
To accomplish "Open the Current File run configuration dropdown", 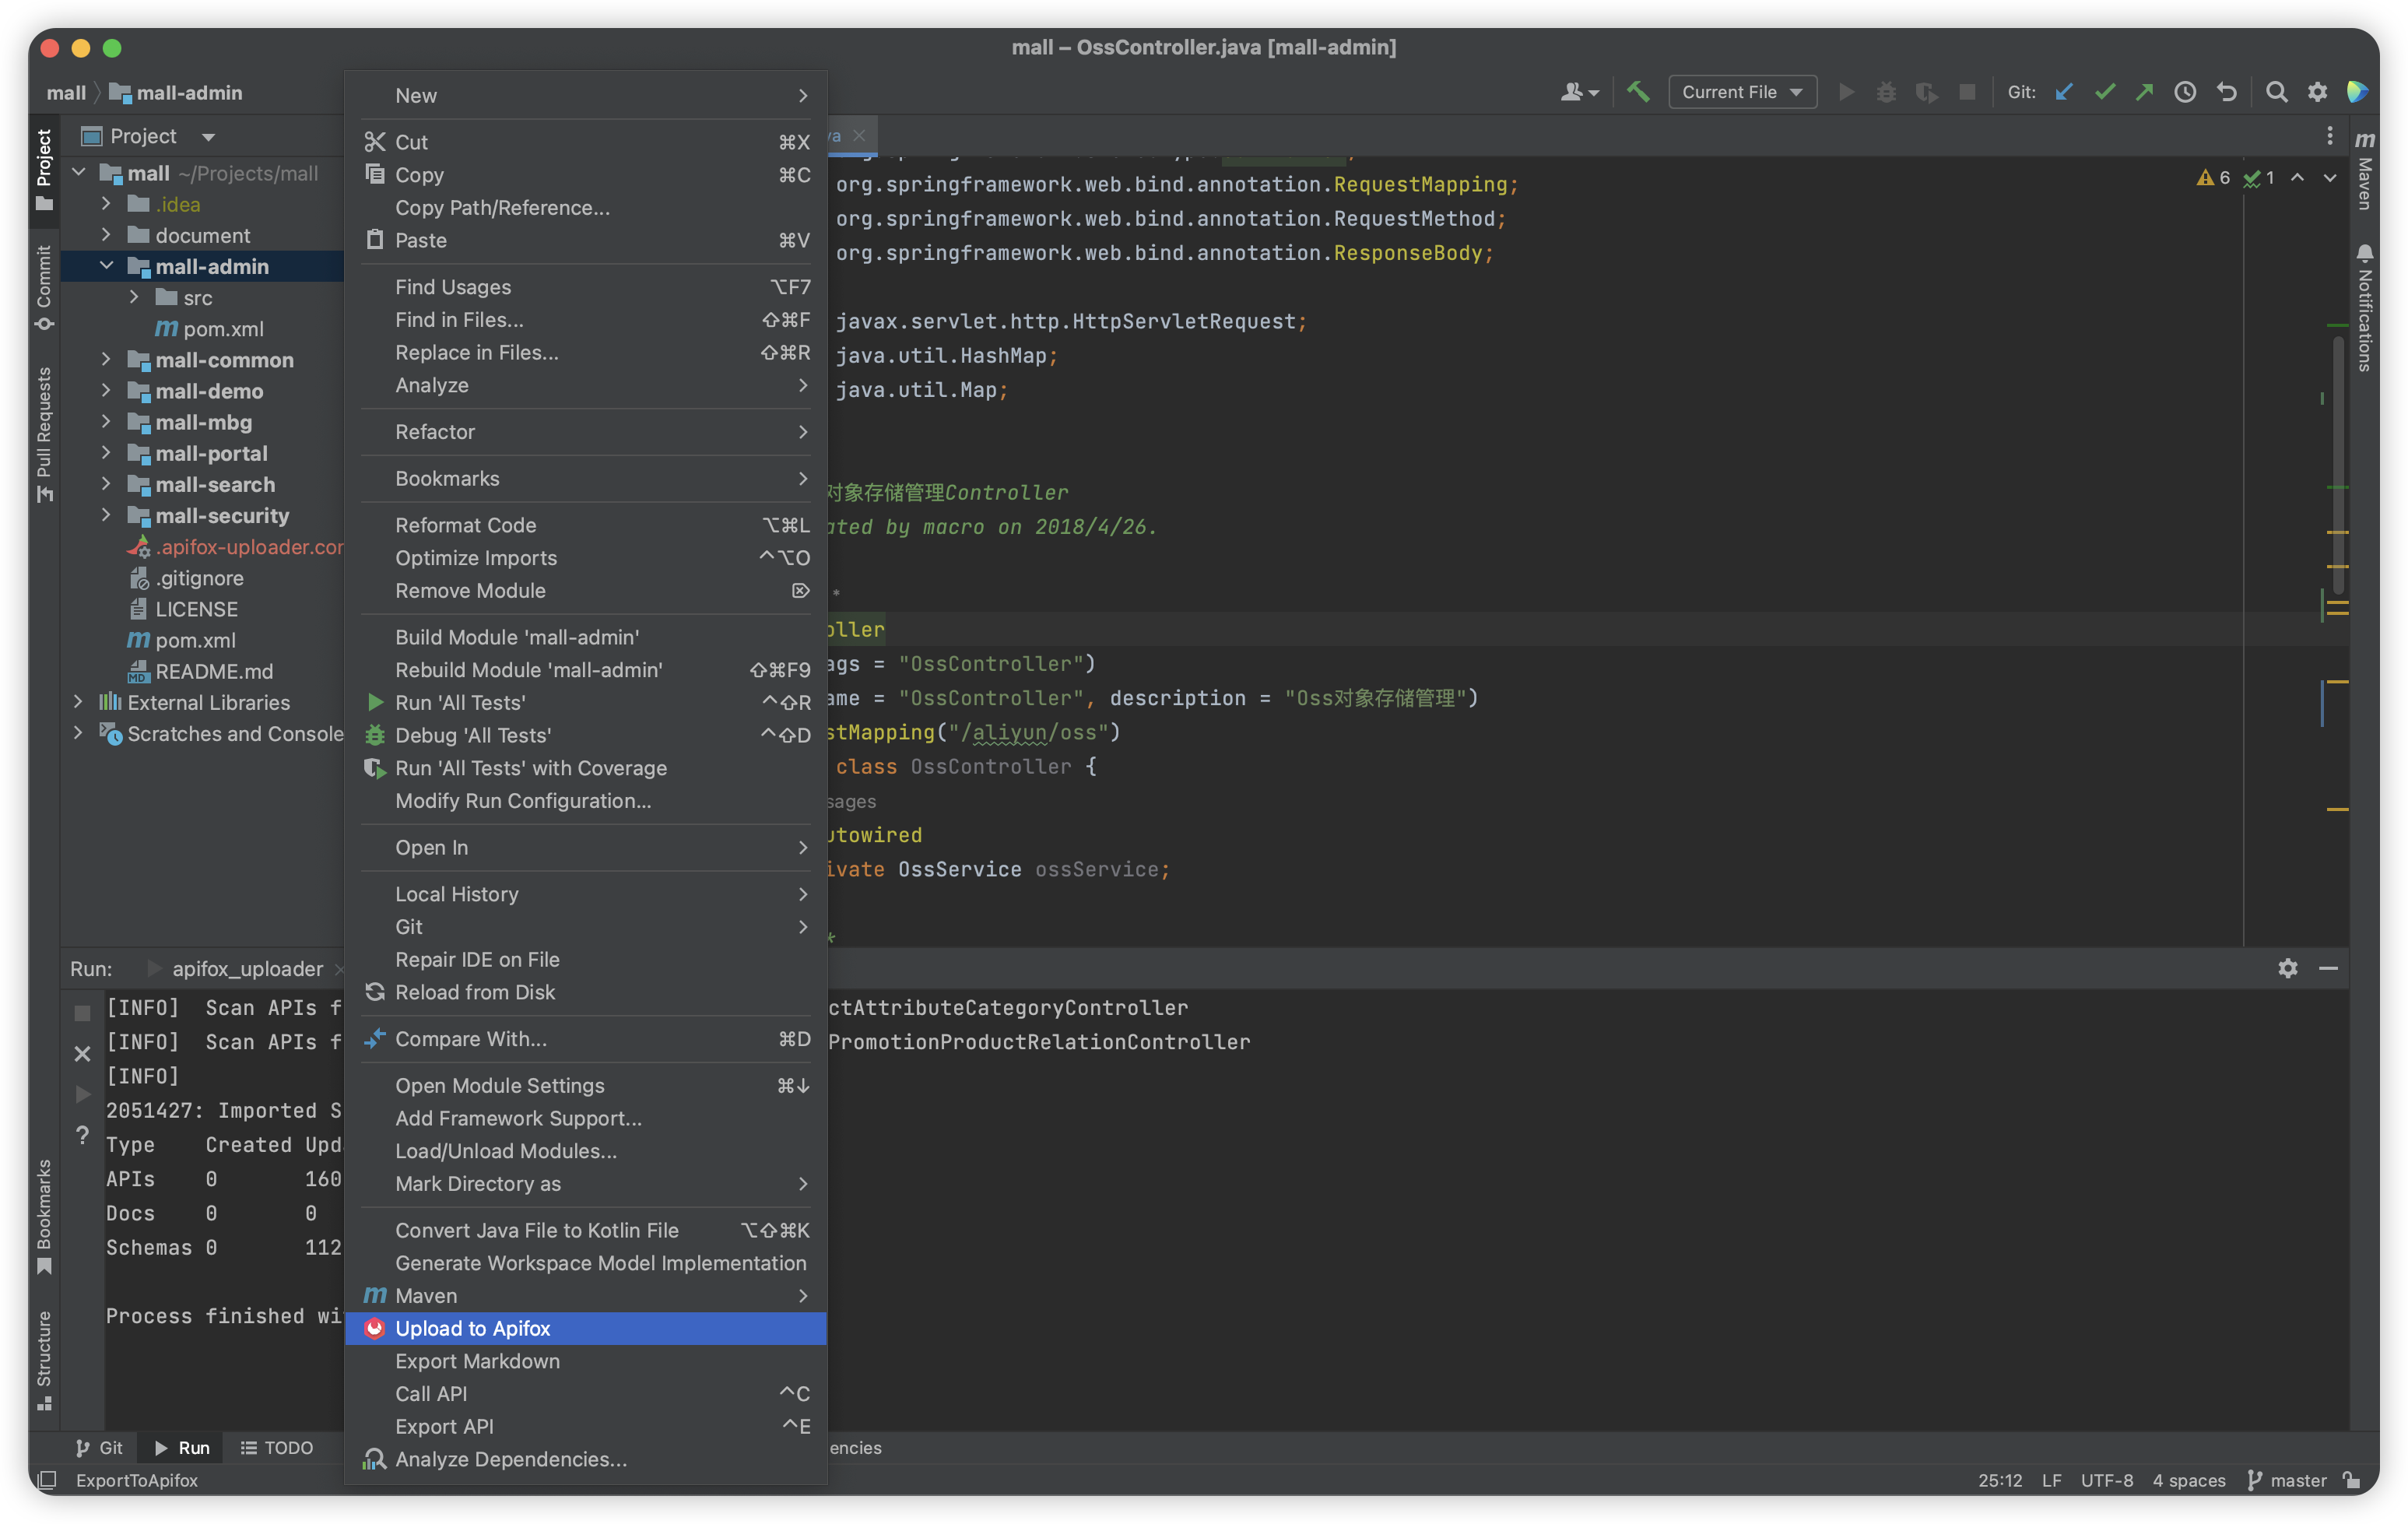I will (1742, 92).
